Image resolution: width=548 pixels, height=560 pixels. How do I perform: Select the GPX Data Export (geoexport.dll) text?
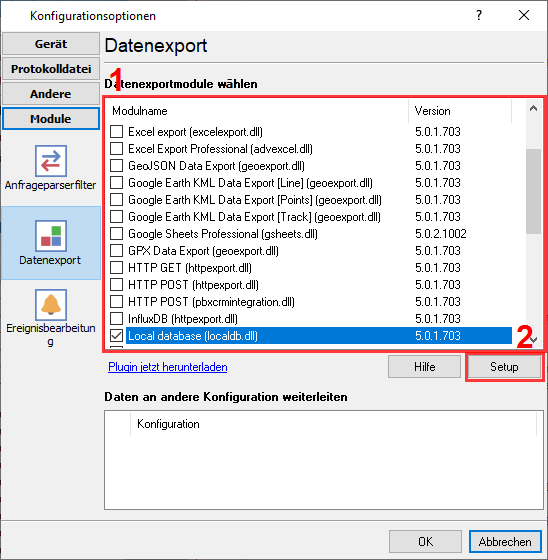[203, 251]
